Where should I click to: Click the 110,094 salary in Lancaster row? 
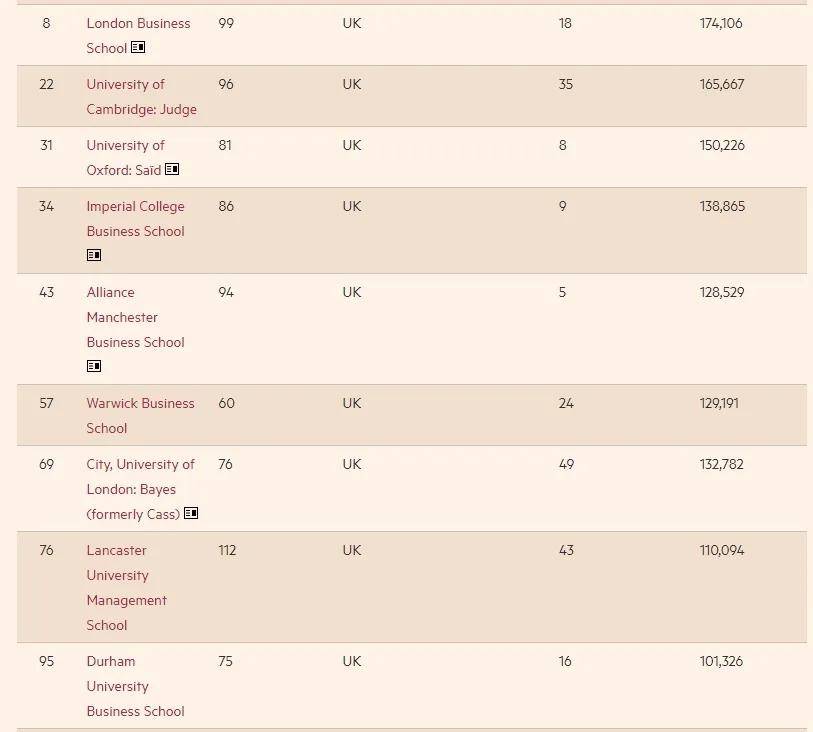click(x=722, y=550)
